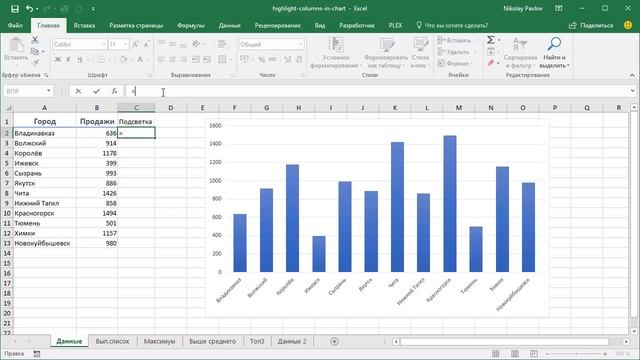The width and height of the screenshot is (640, 360).
Task: Switch to Normal view in status bar
Action: 496,353
